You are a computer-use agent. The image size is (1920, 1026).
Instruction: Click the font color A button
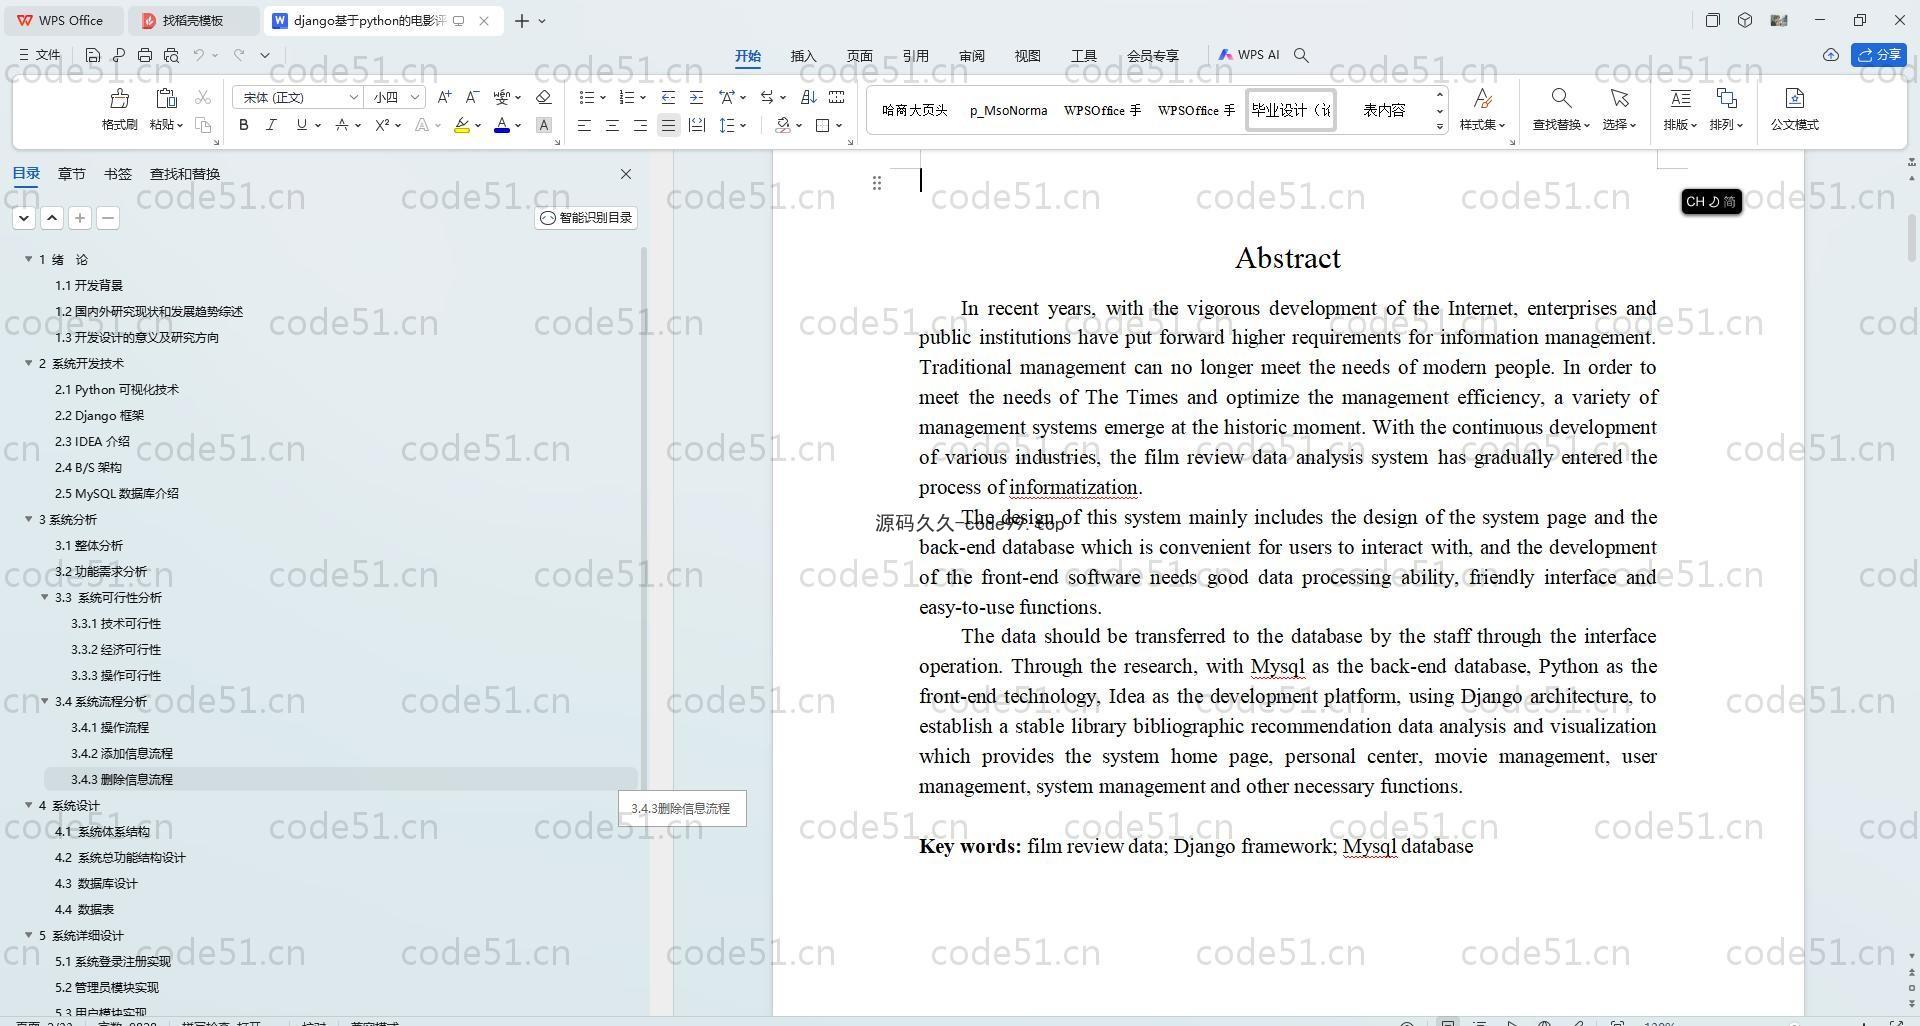click(501, 125)
